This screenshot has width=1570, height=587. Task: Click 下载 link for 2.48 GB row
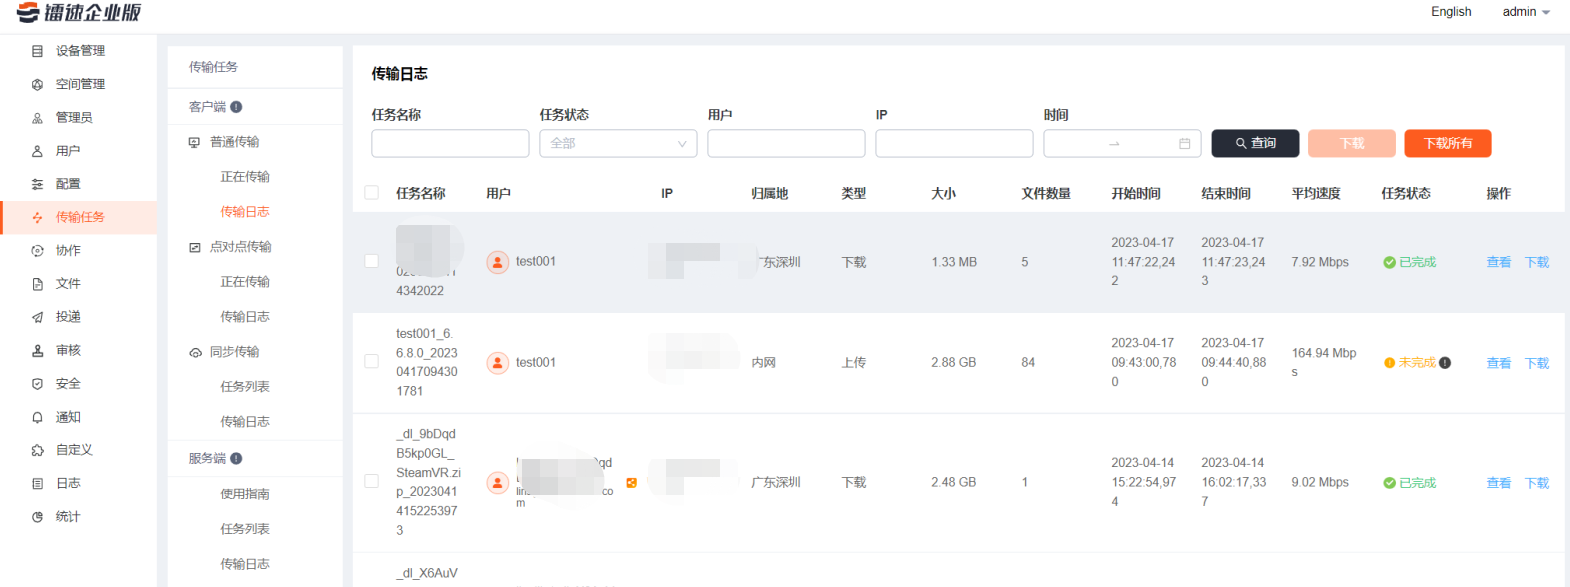point(1537,483)
